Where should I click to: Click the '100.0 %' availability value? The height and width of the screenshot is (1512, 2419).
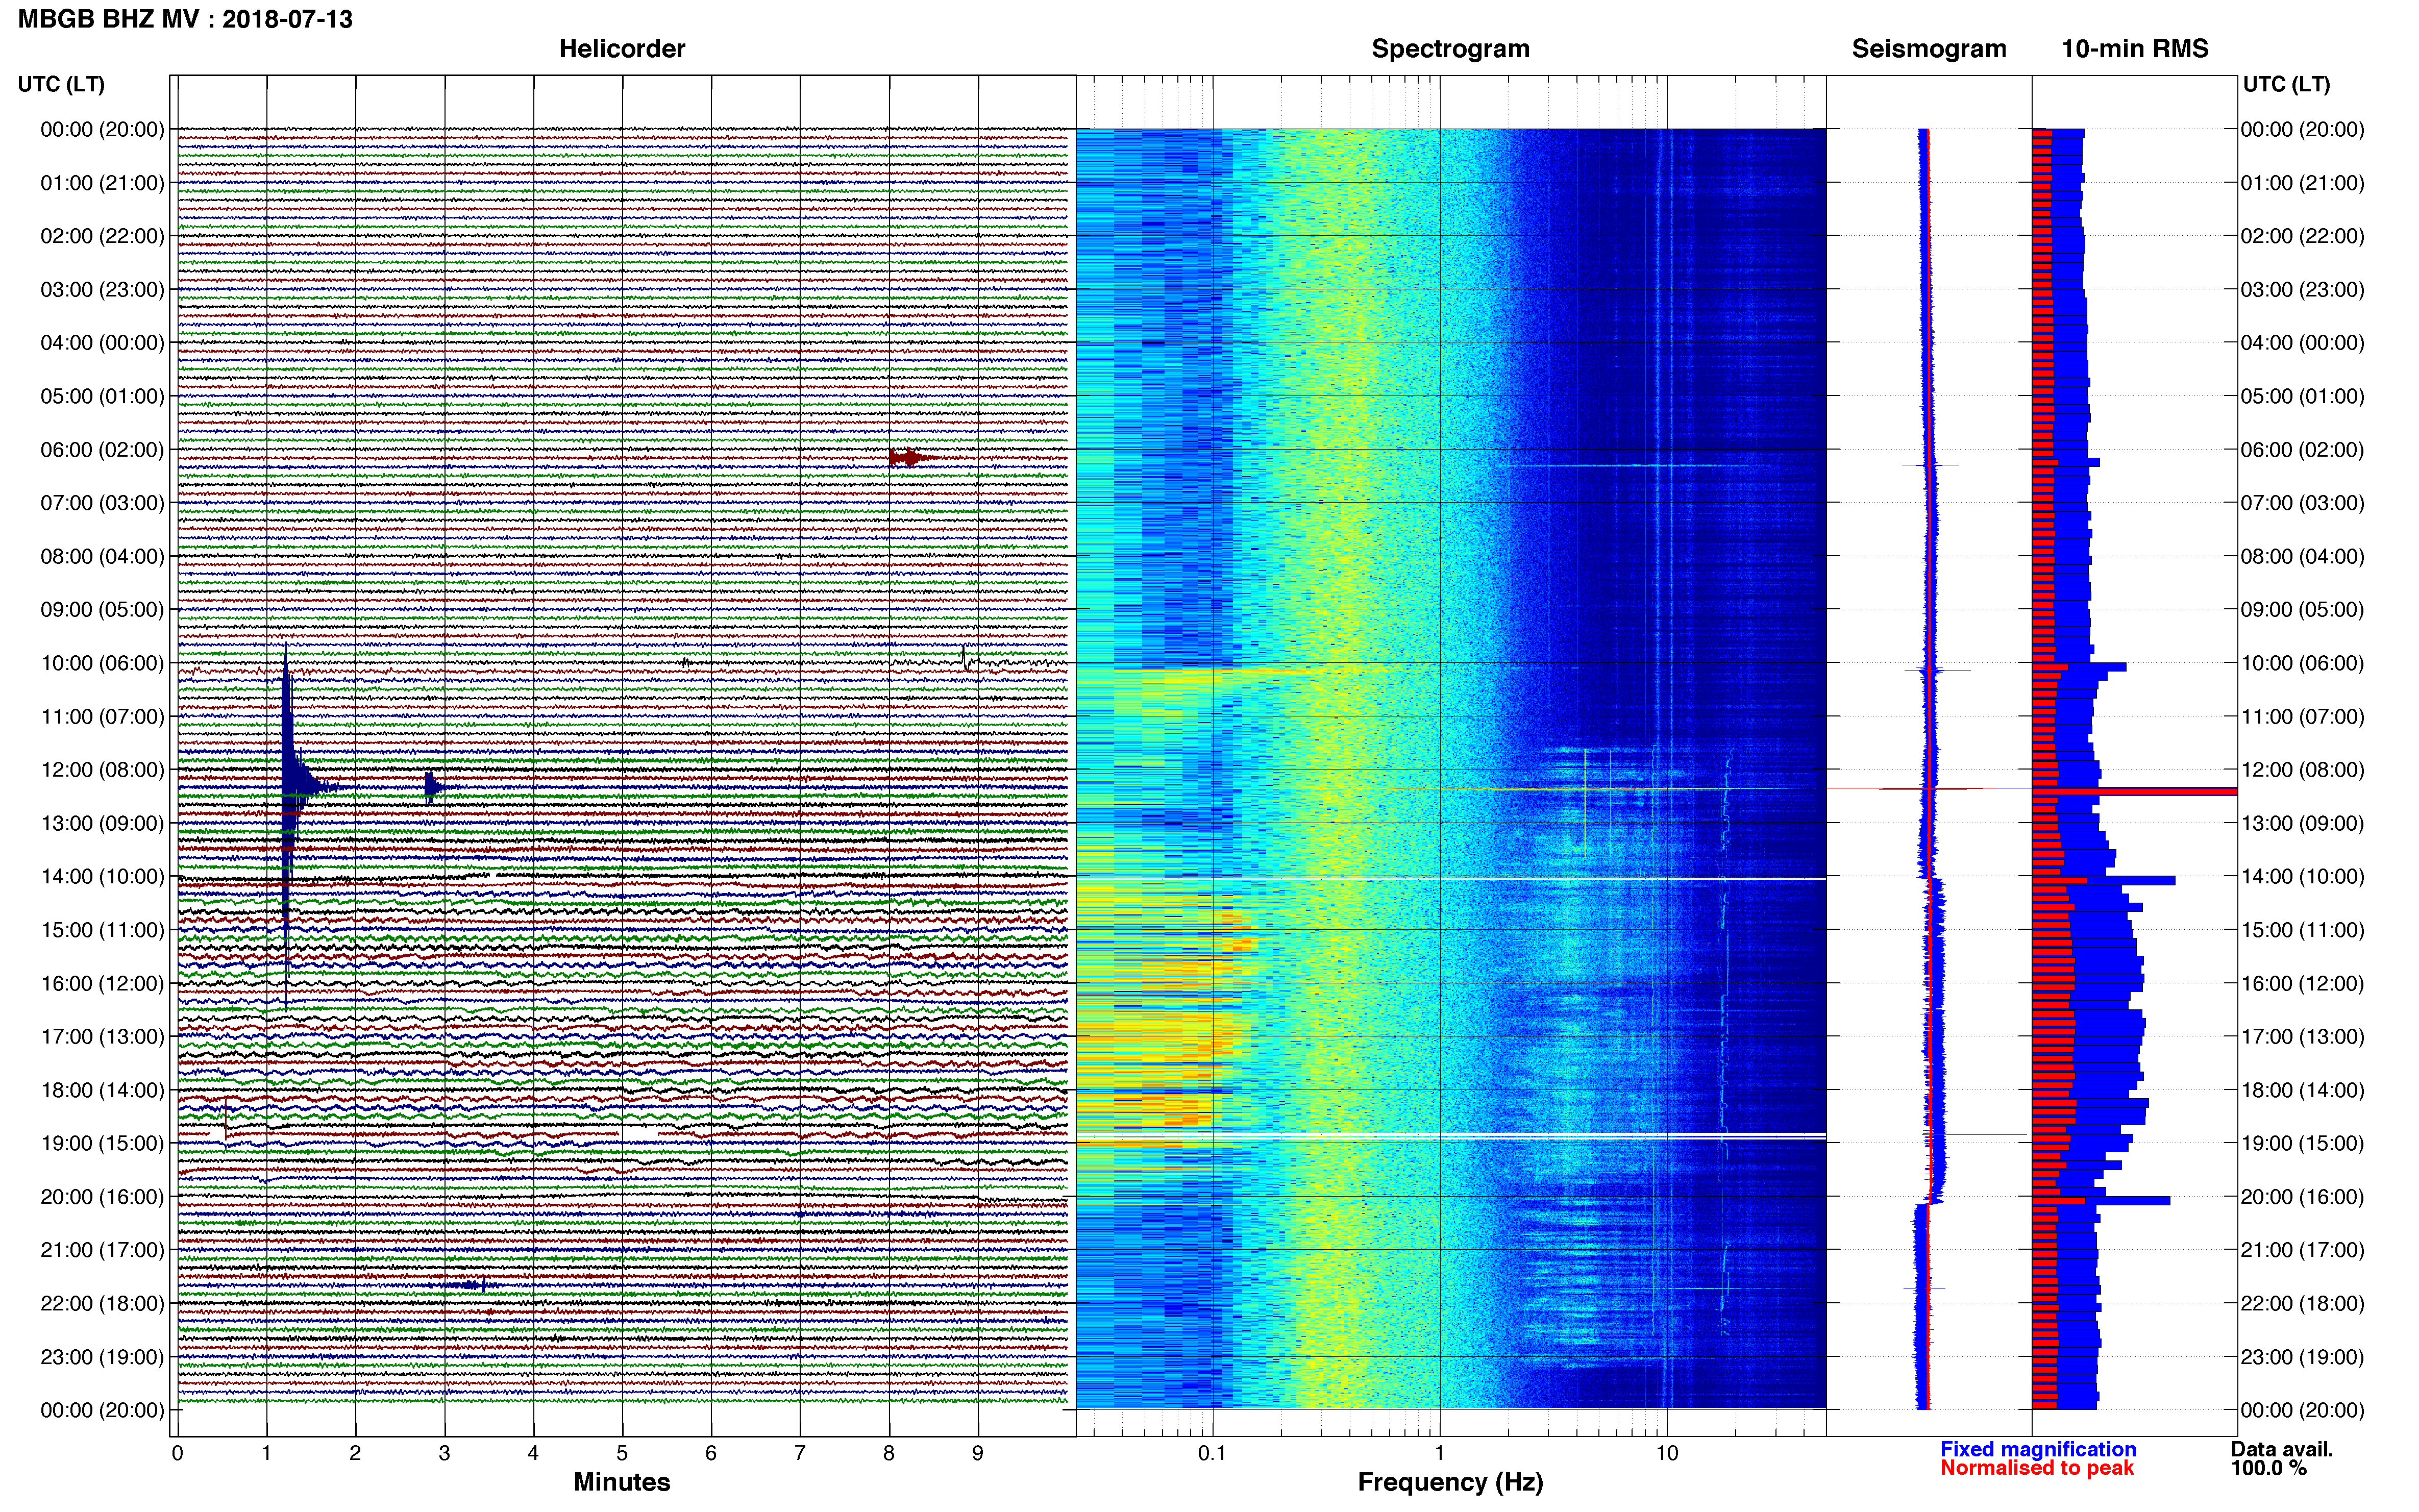pyautogui.click(x=2268, y=1468)
